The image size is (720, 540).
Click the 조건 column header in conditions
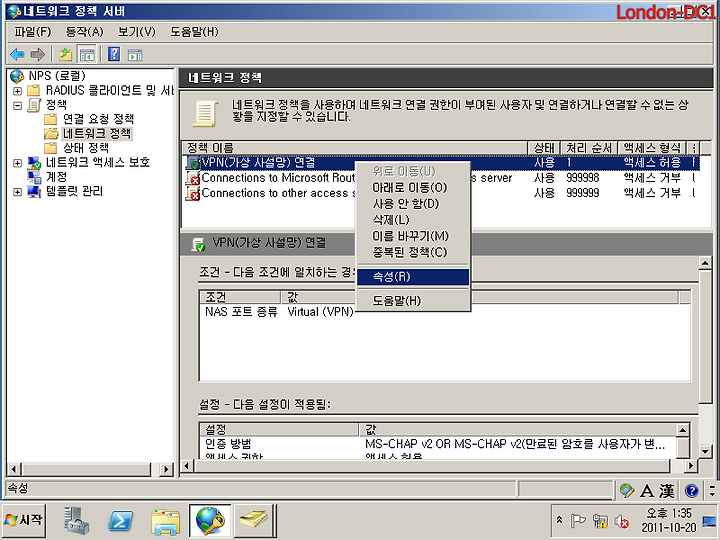pyautogui.click(x=240, y=297)
